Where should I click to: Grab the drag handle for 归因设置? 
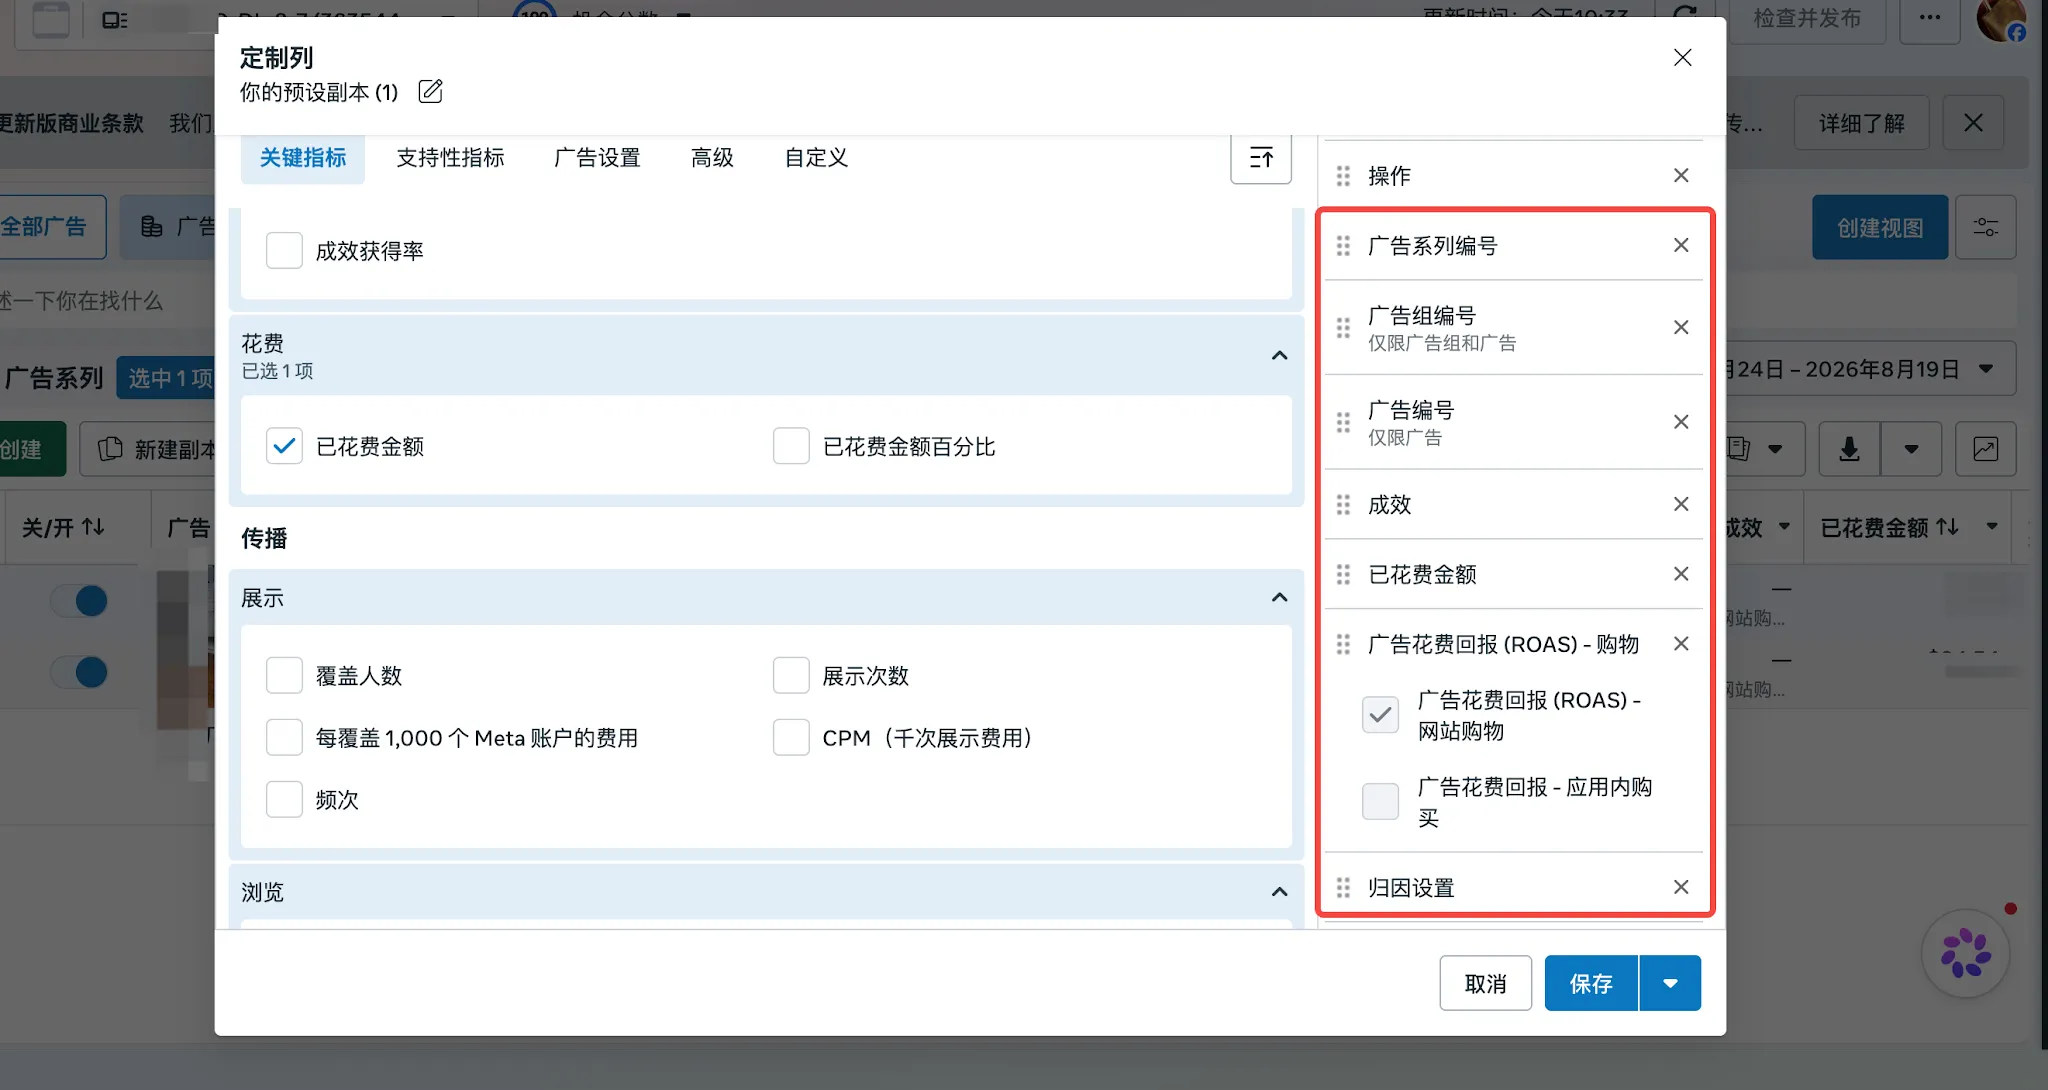pos(1343,887)
